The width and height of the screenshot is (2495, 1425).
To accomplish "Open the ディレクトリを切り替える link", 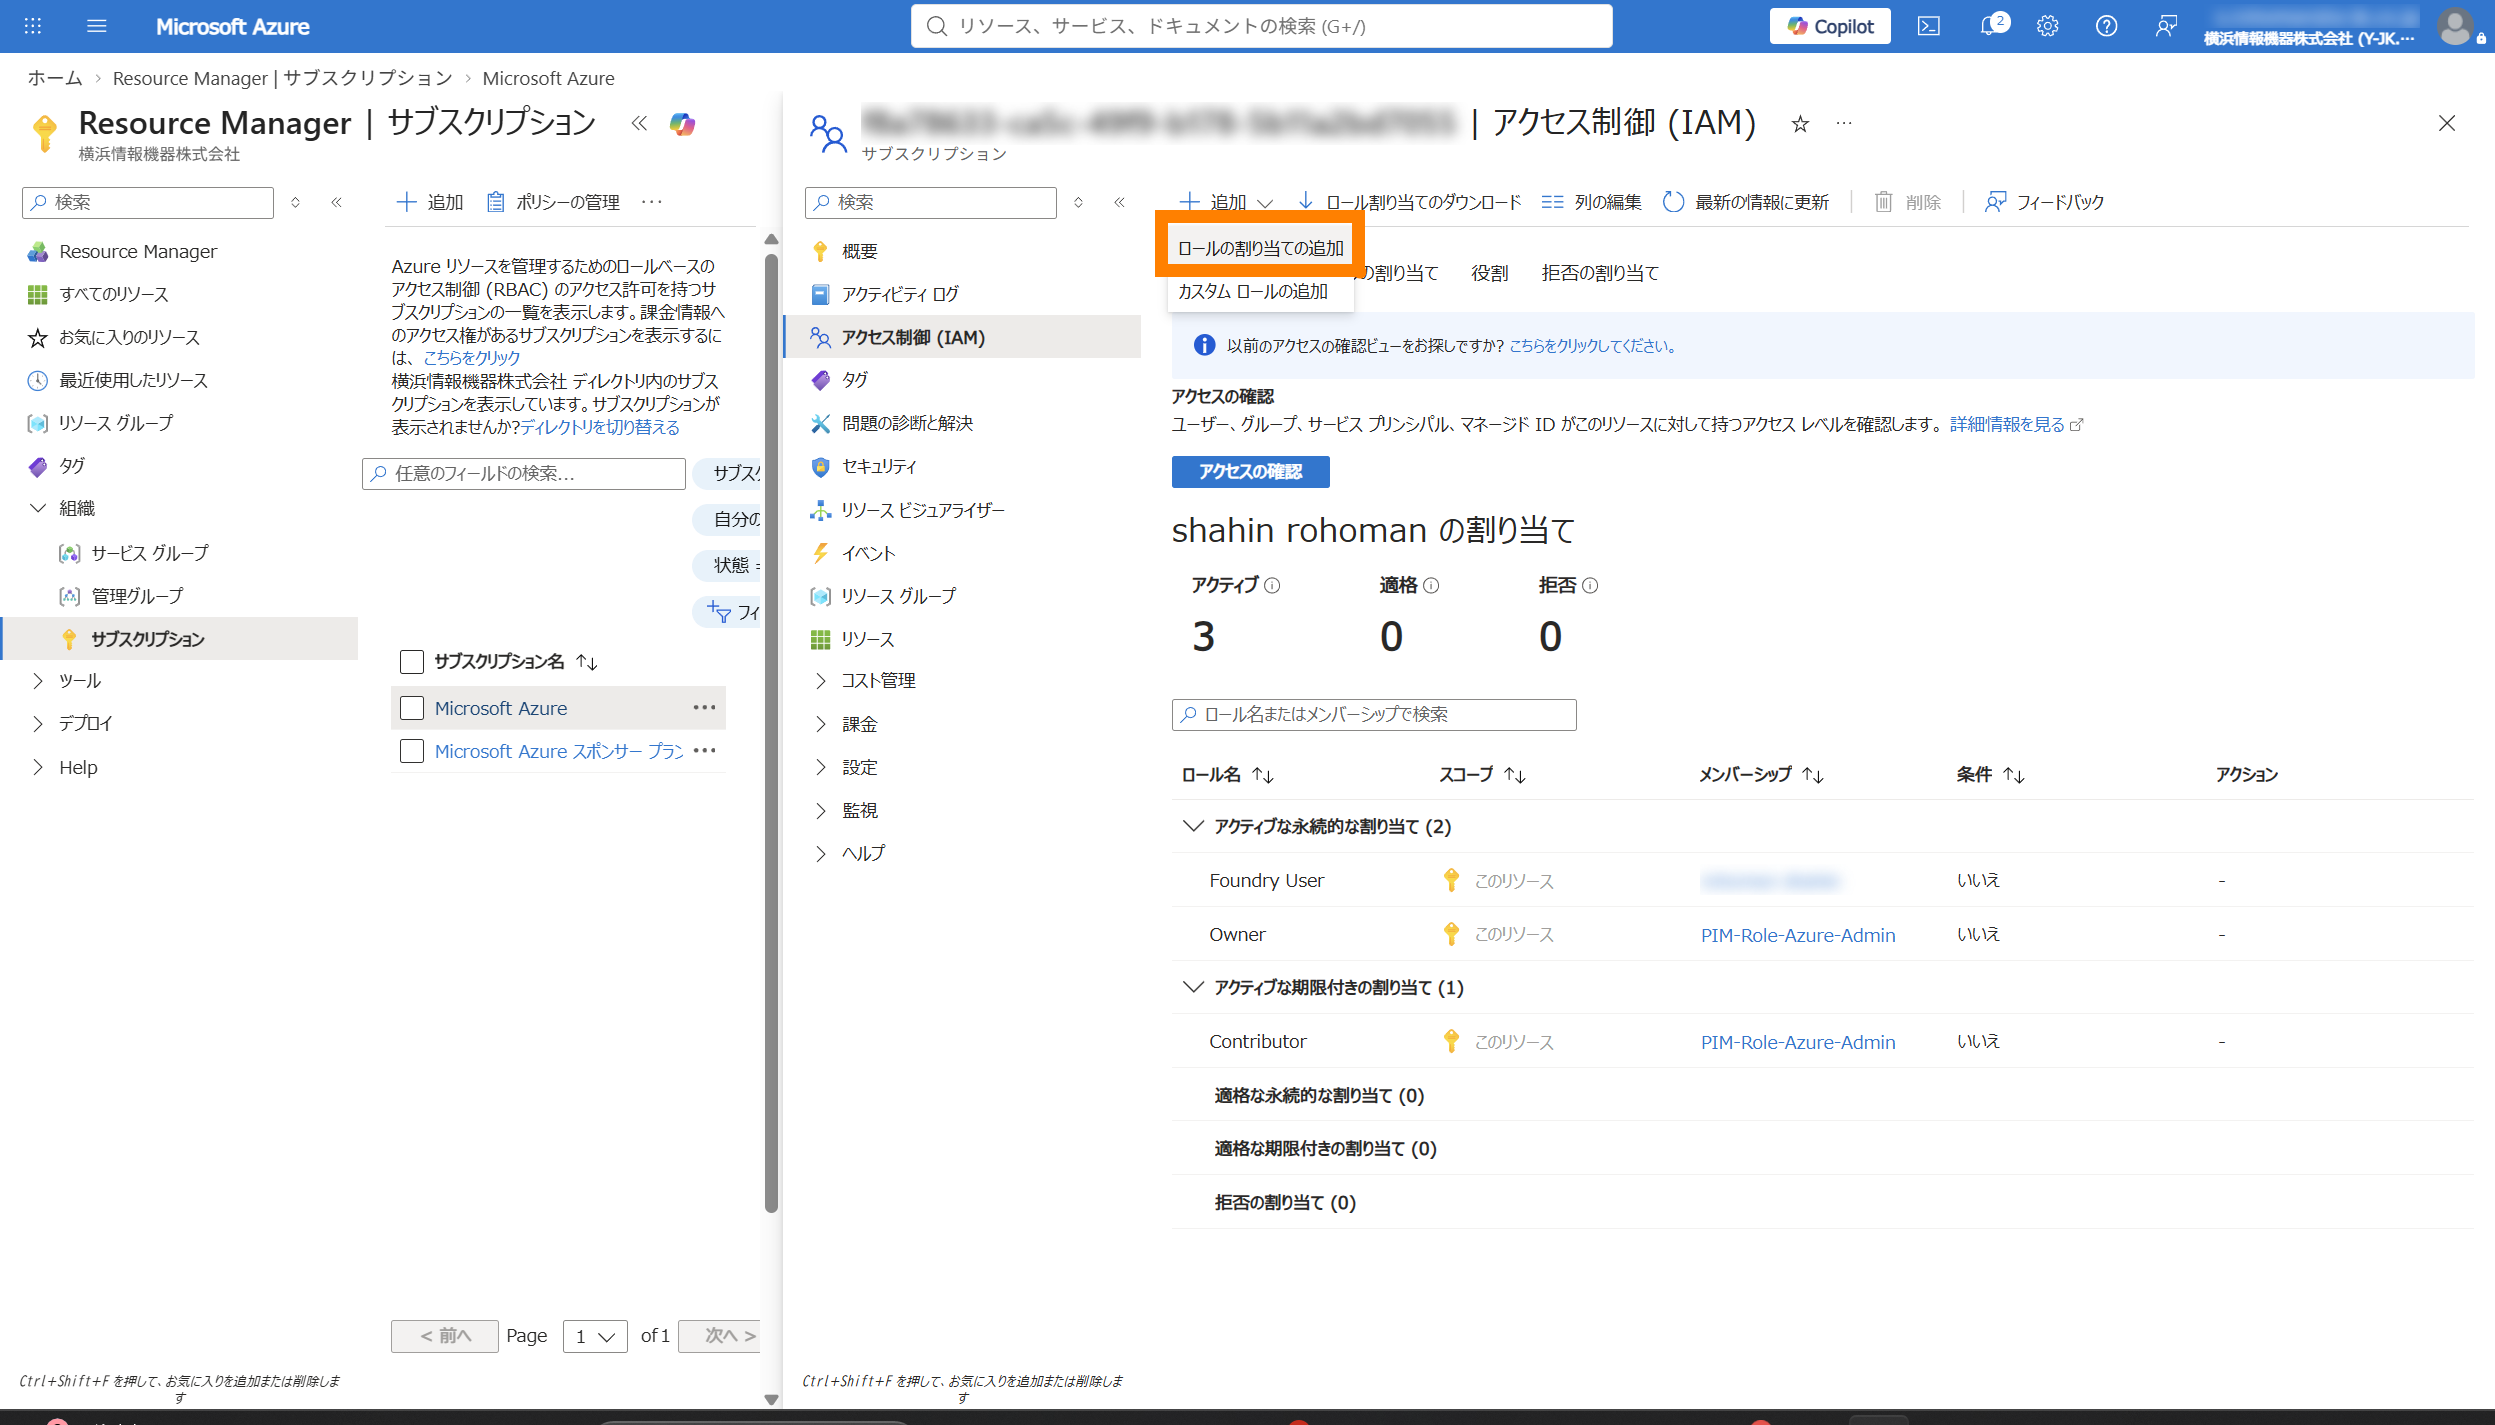I will click(599, 427).
